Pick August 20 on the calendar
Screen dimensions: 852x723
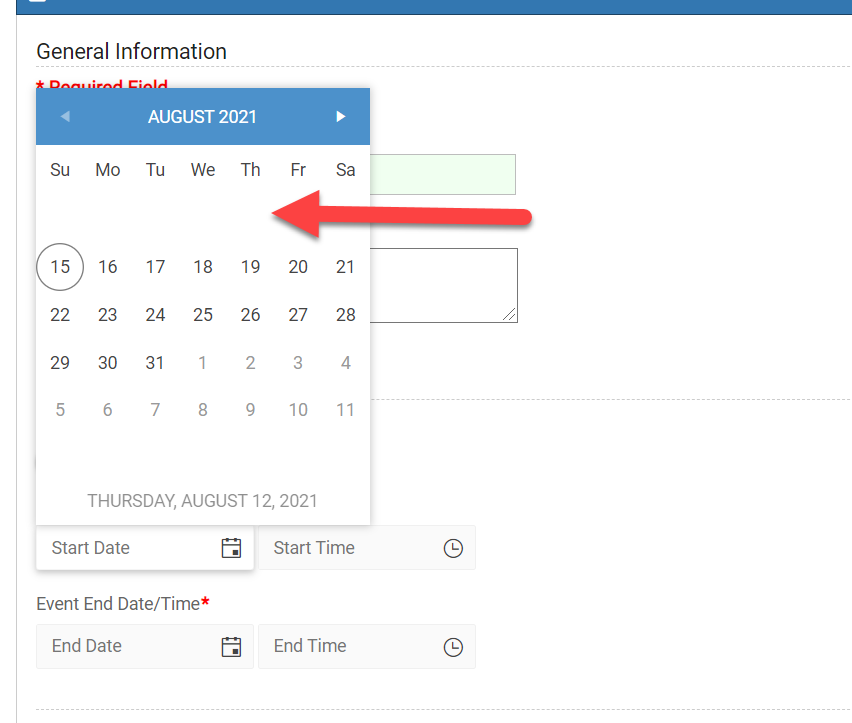tap(298, 267)
